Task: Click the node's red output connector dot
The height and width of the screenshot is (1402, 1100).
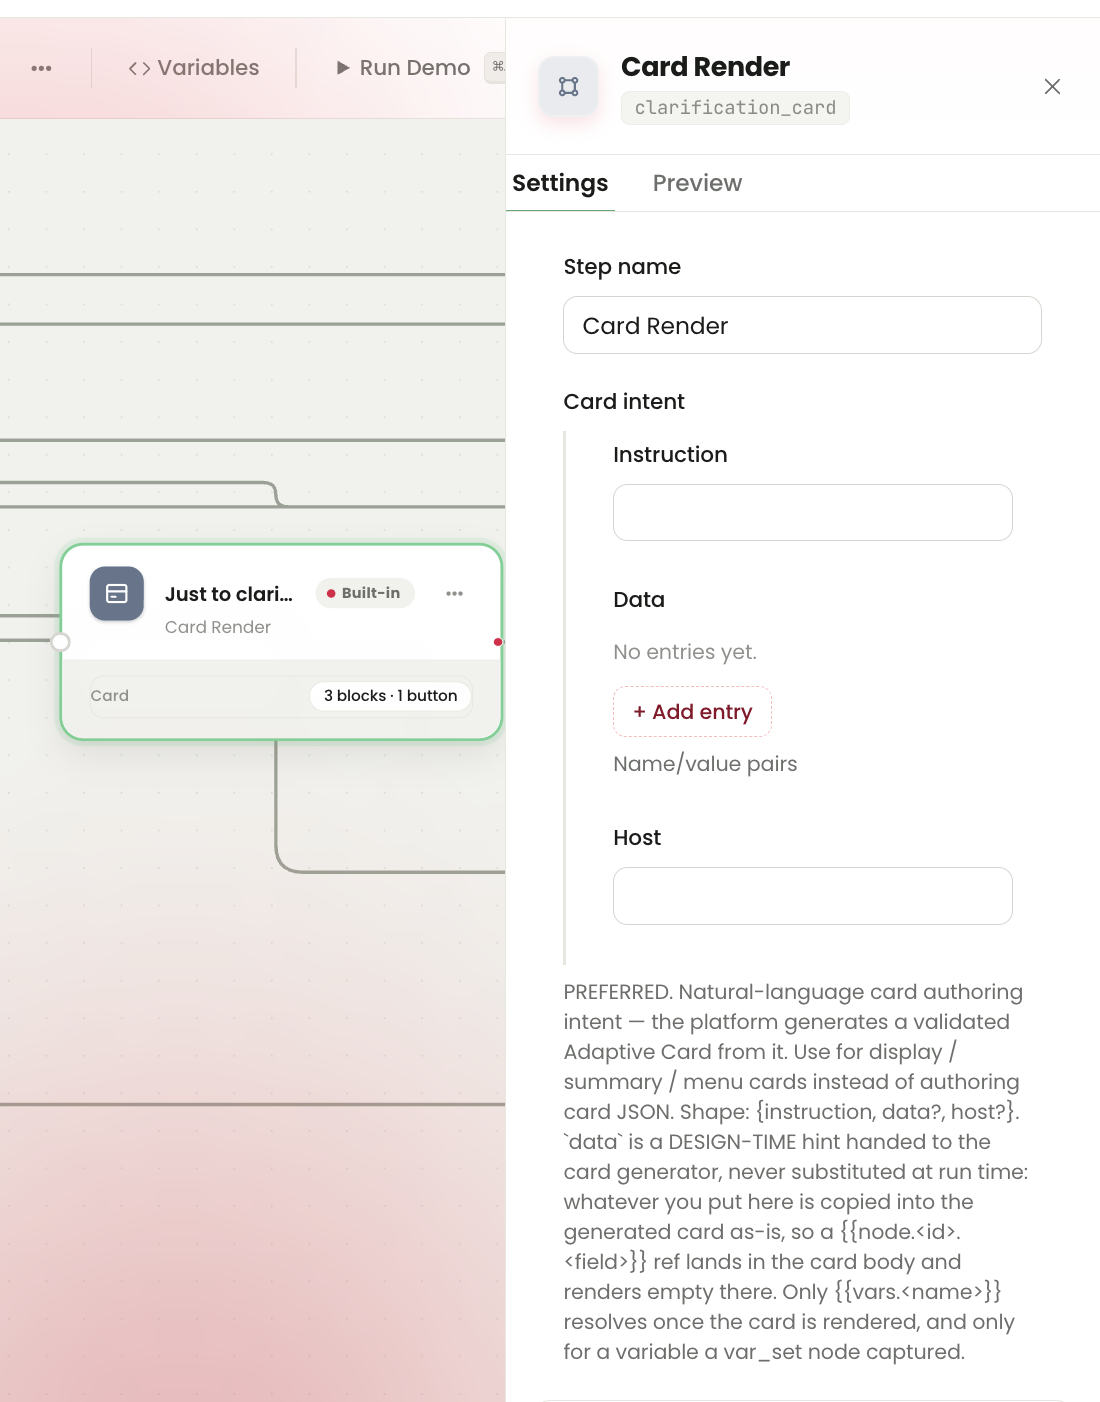Action: click(497, 642)
